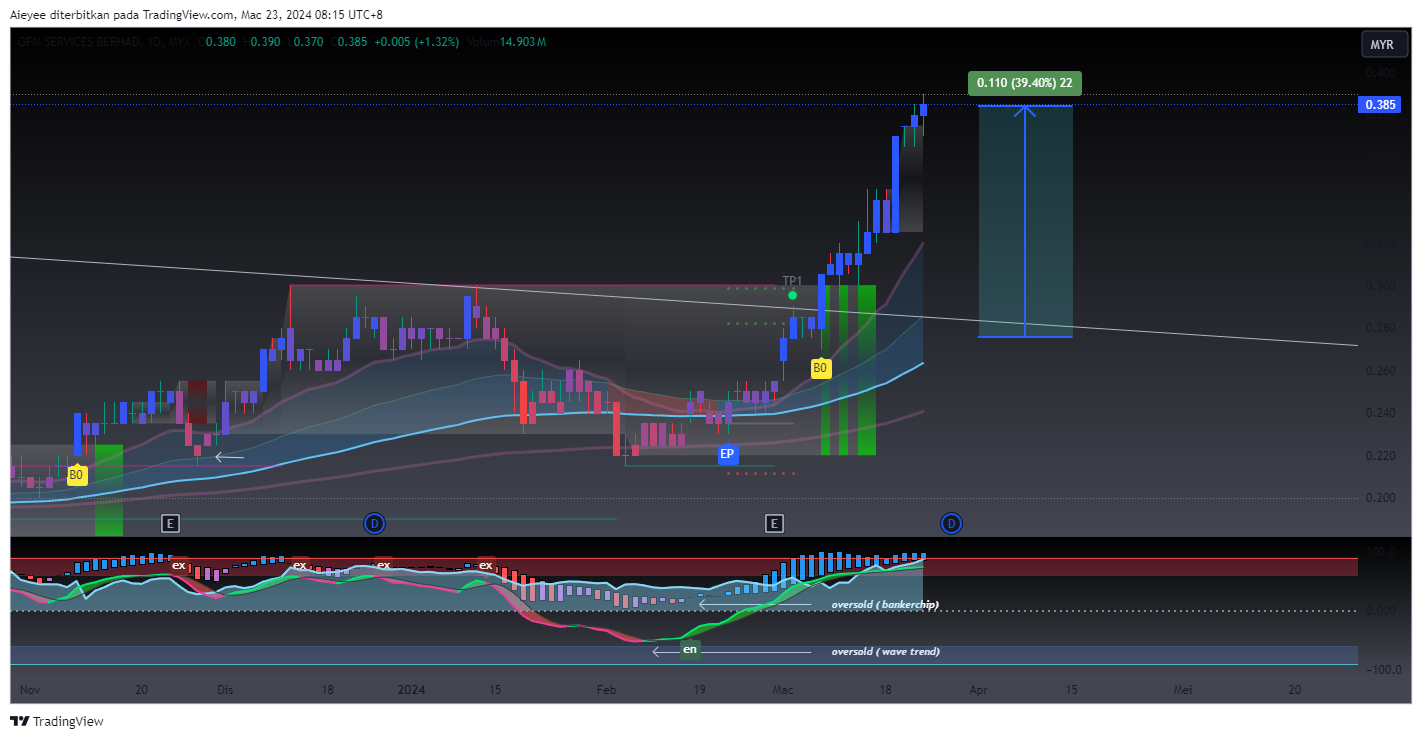
Task: Click the 19 date label on the time axis
Action: coord(699,689)
